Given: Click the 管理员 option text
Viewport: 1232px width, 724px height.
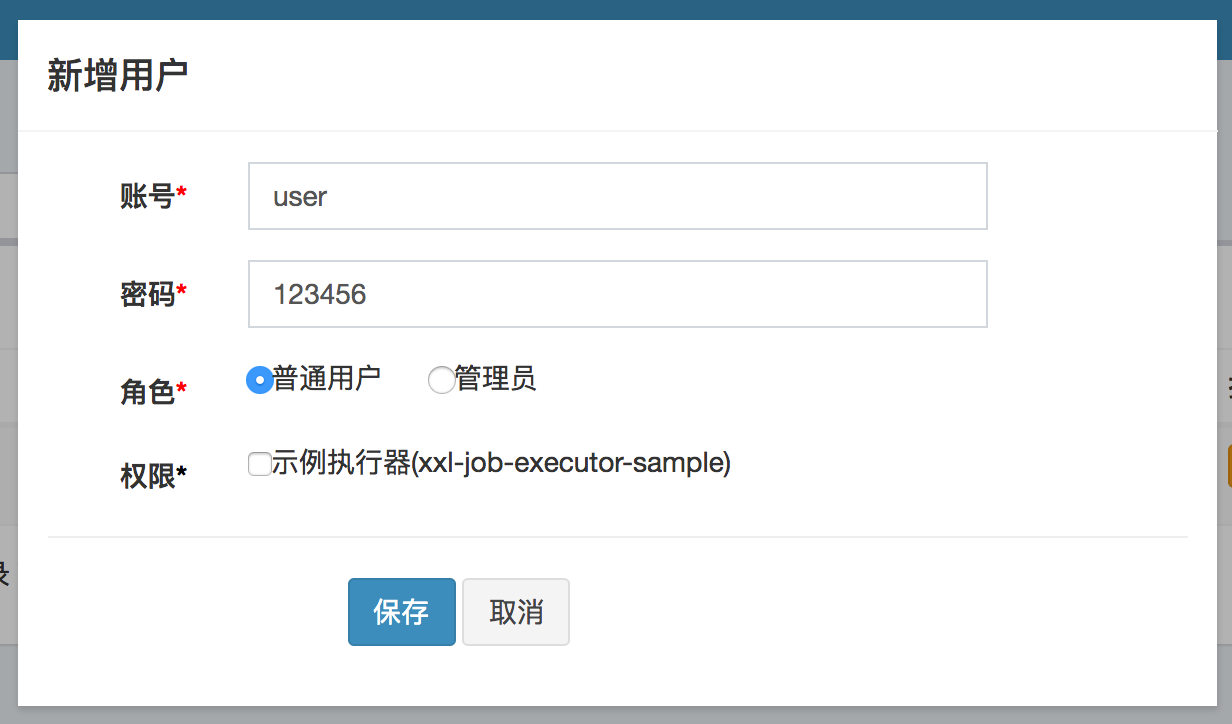Looking at the screenshot, I should click(496, 379).
